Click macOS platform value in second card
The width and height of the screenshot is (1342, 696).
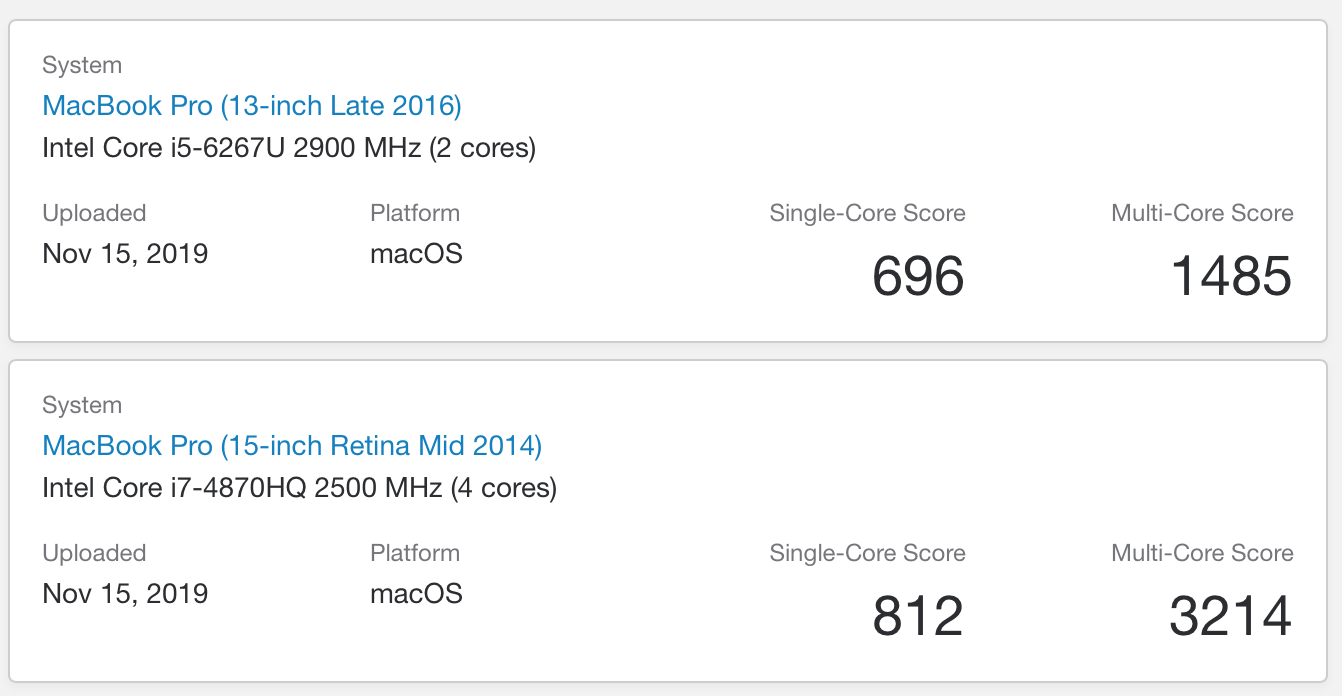tap(417, 594)
